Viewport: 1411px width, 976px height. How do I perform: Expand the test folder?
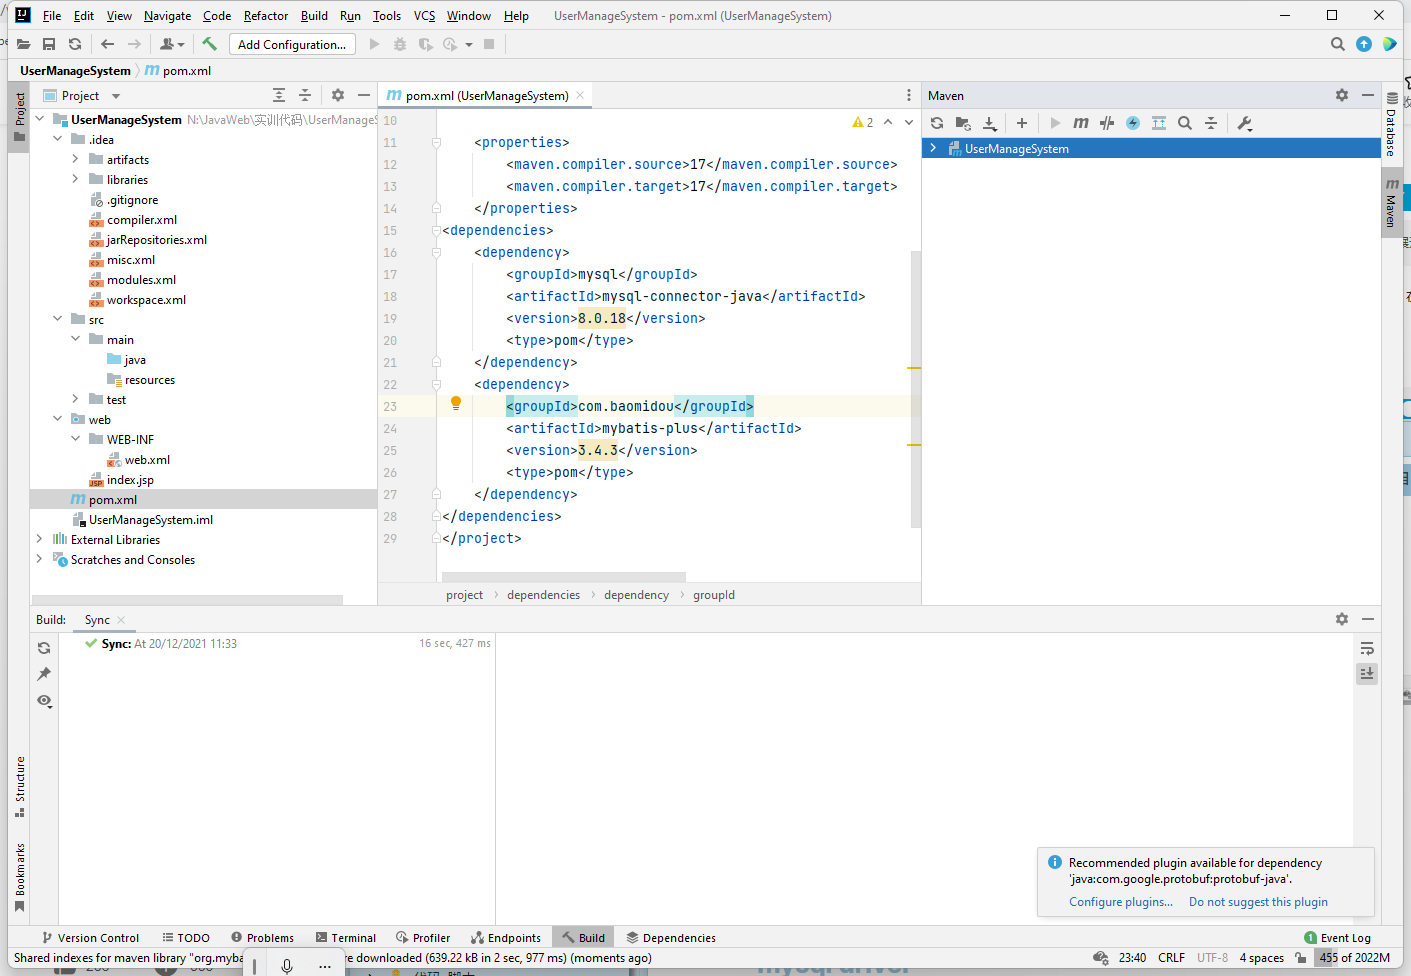point(75,399)
